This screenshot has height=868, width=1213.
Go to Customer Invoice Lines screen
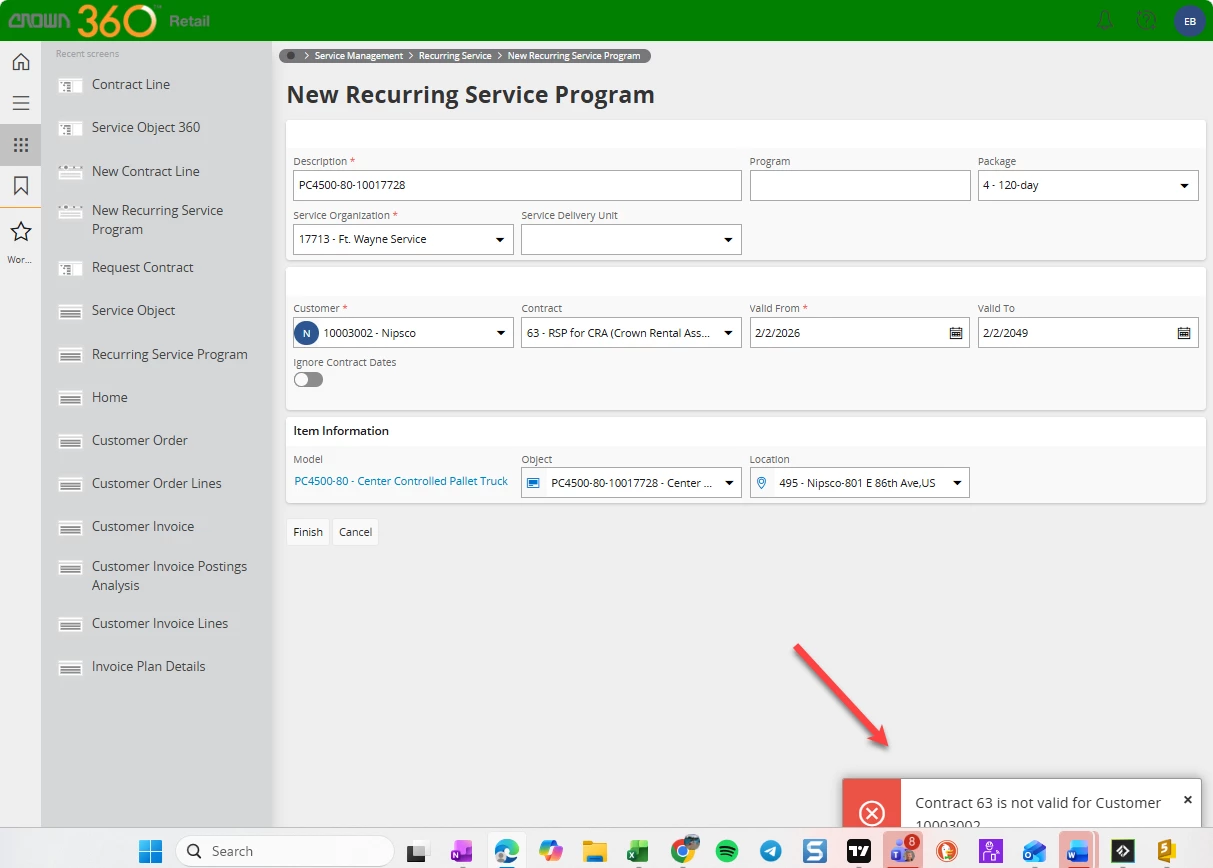tap(159, 623)
